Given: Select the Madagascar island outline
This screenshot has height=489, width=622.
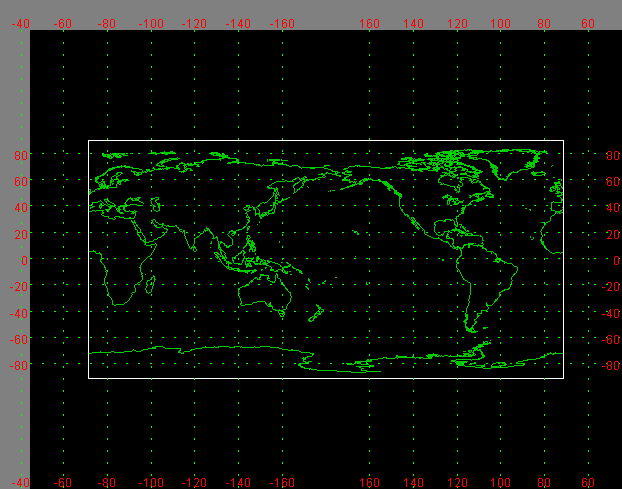Looking at the screenshot, I should point(150,283).
